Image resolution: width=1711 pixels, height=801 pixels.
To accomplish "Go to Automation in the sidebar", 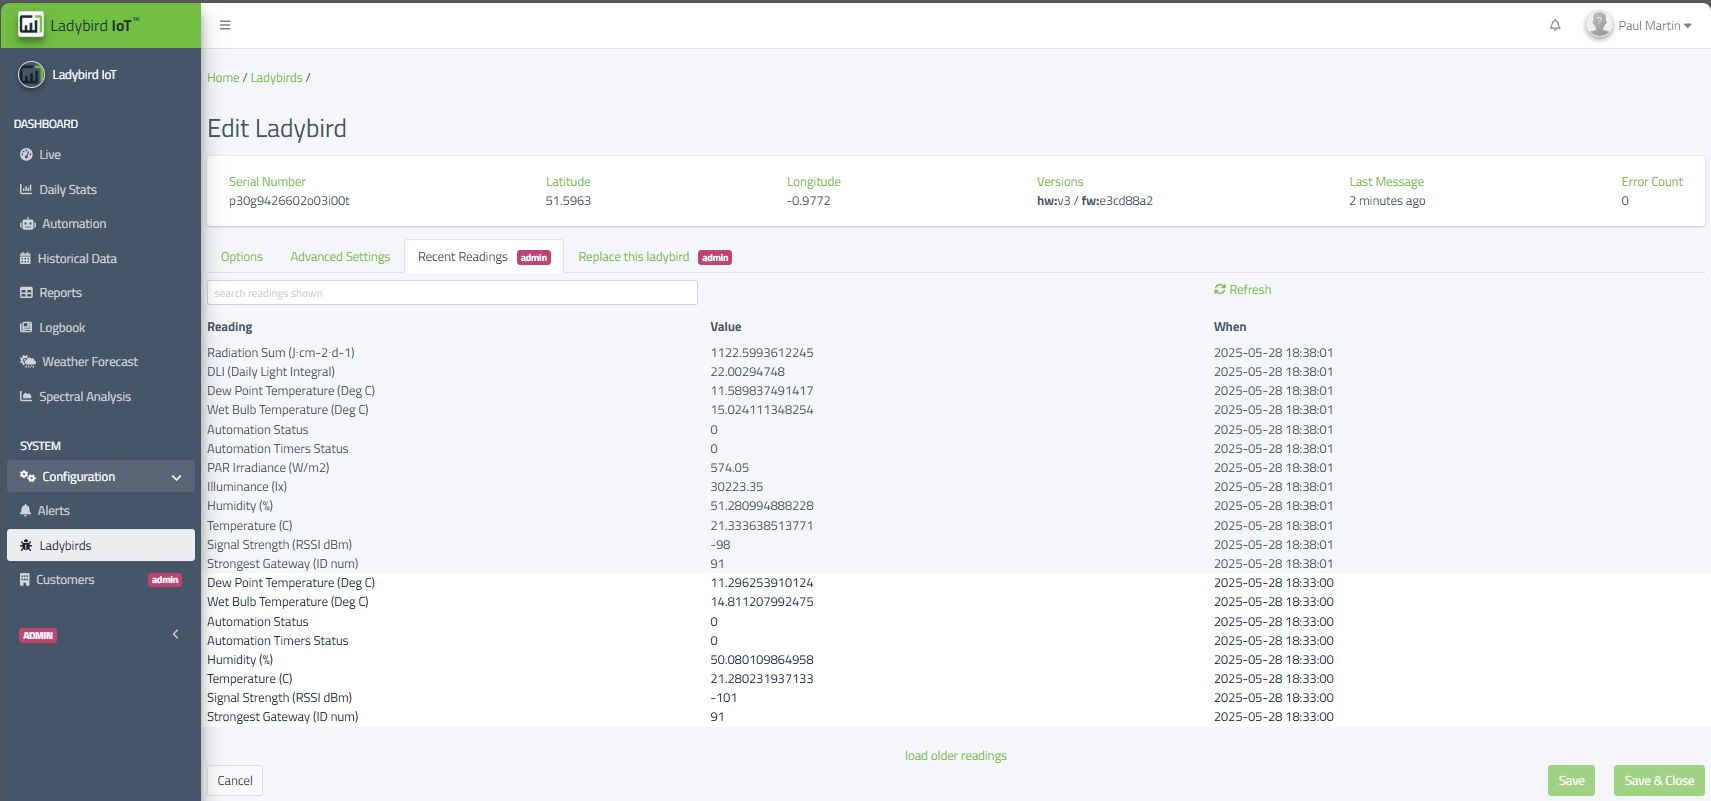I will (x=74, y=224).
